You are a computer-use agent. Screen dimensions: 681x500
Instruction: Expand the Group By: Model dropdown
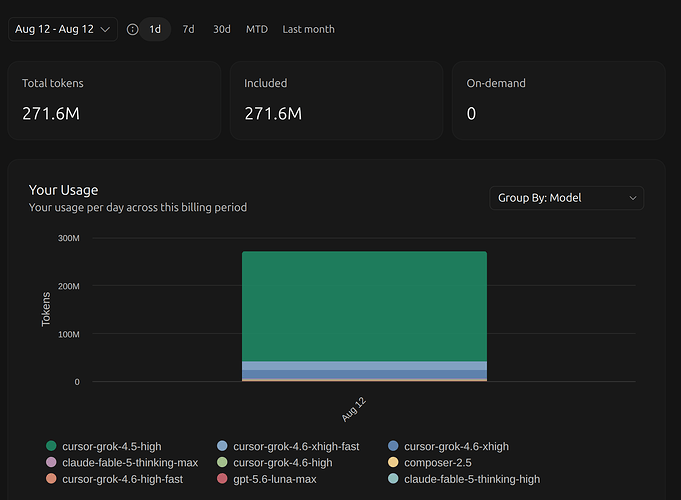pos(566,198)
